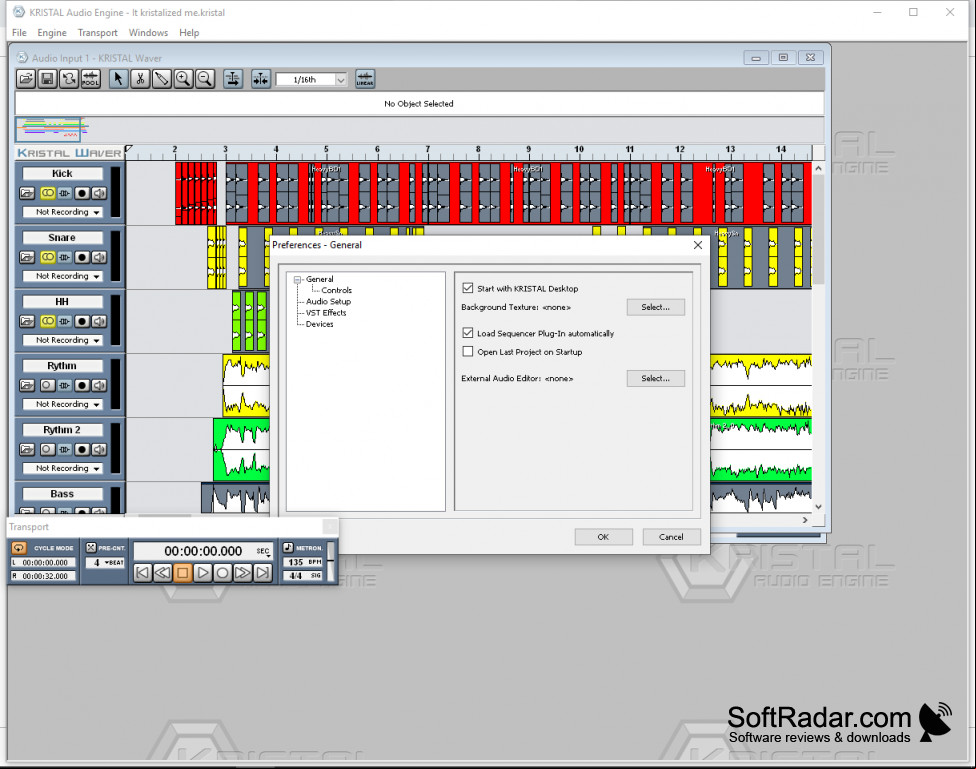The height and width of the screenshot is (769, 976).
Task: Save project with the floppy disk icon
Action: [47, 79]
